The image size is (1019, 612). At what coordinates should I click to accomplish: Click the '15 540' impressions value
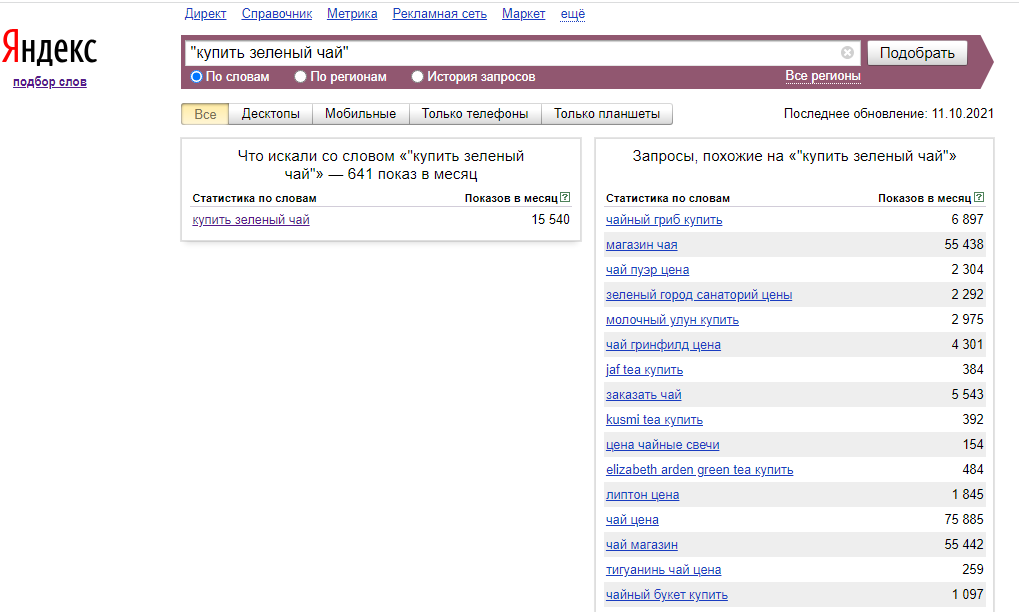550,220
